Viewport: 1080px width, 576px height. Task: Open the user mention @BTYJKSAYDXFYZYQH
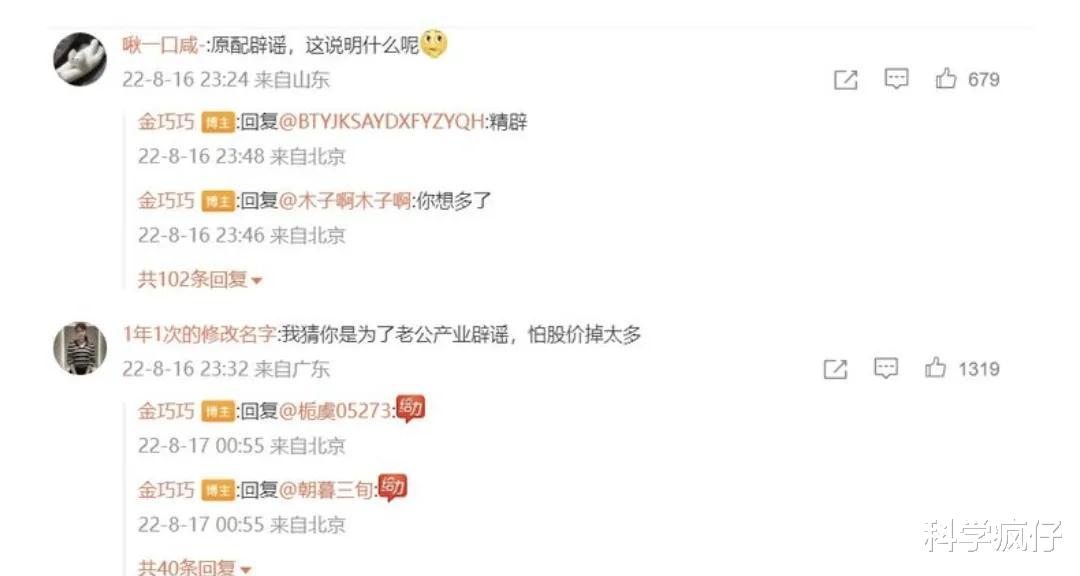382,122
